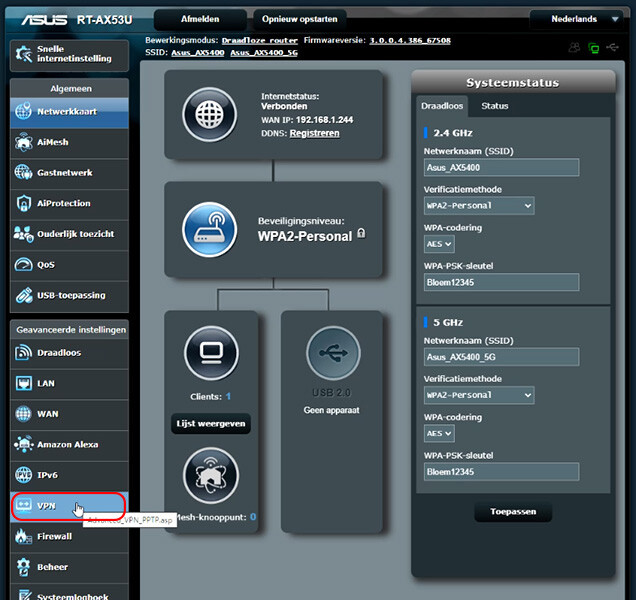The image size is (636, 600).
Task: Open the Firewall menu item
Action: coord(69,537)
